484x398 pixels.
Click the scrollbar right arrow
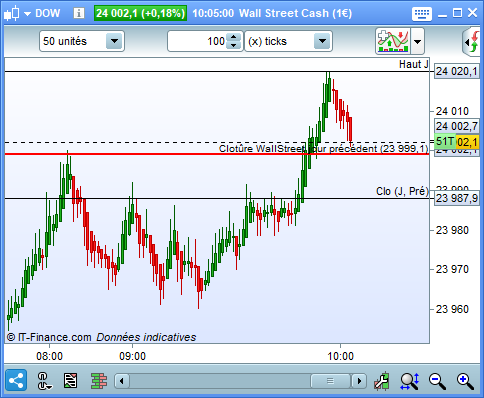click(359, 381)
